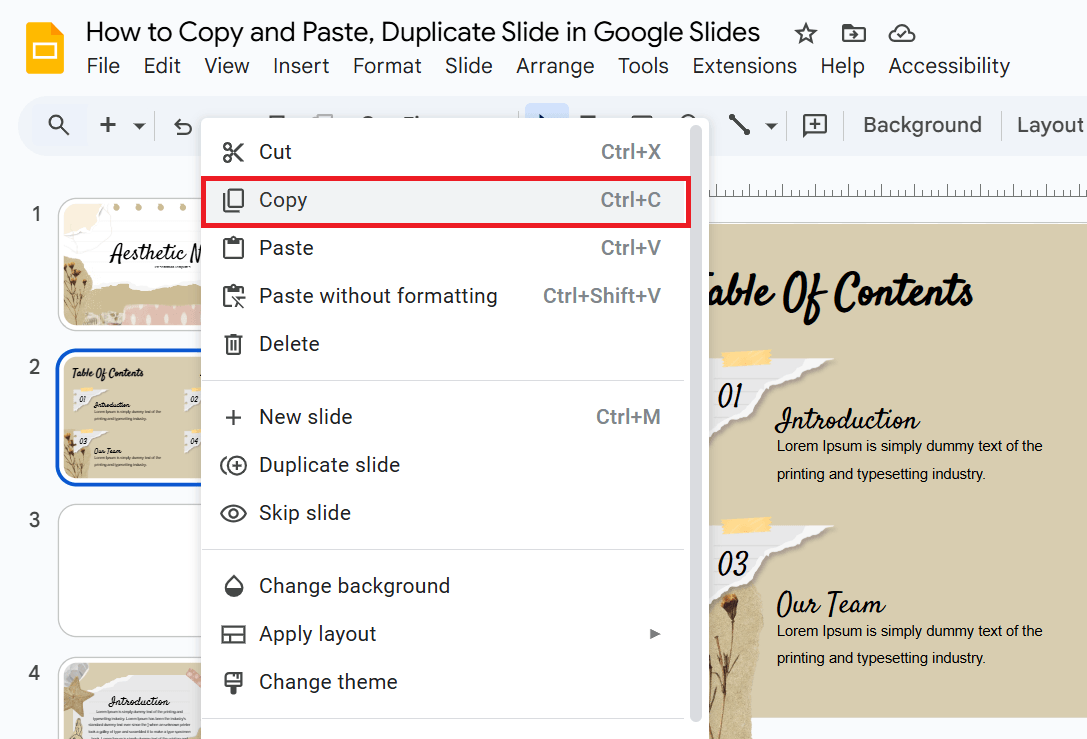The width and height of the screenshot is (1087, 739).
Task: Expand the Apply layout submenu
Action: click(x=317, y=634)
